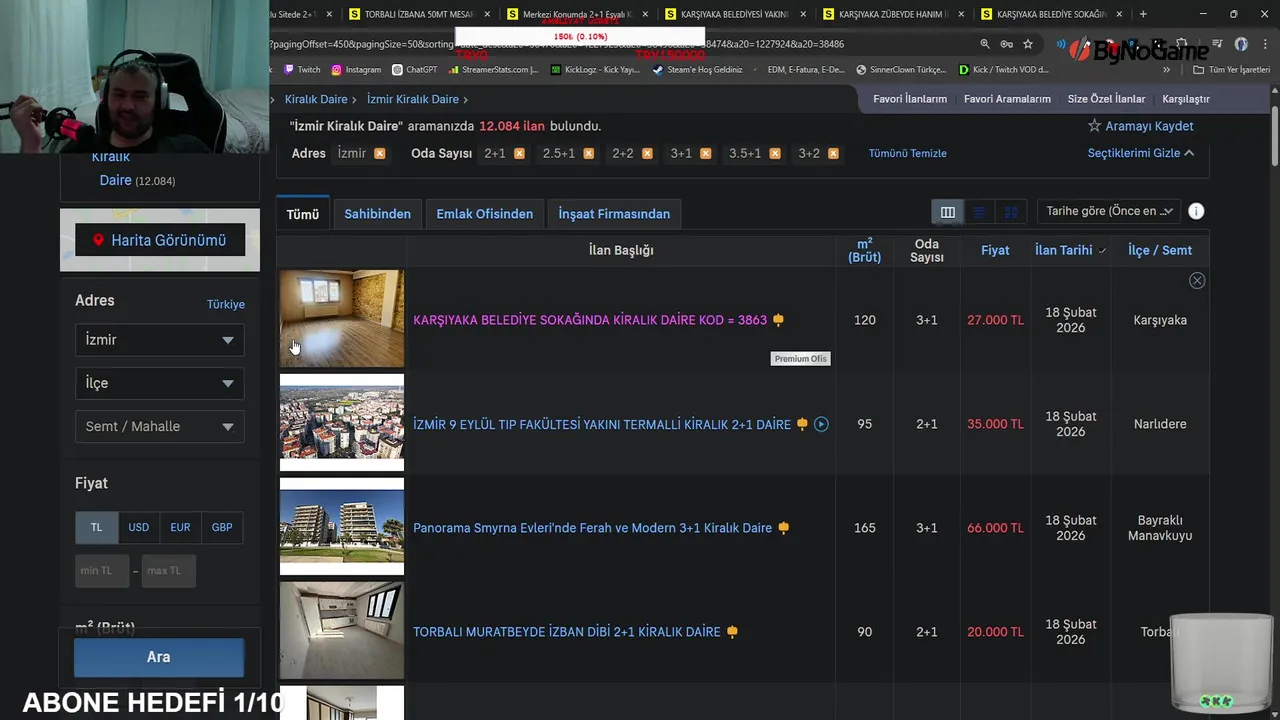Open the ChatGPT bookmark
Viewport: 1280px width, 720px height.
(415, 70)
